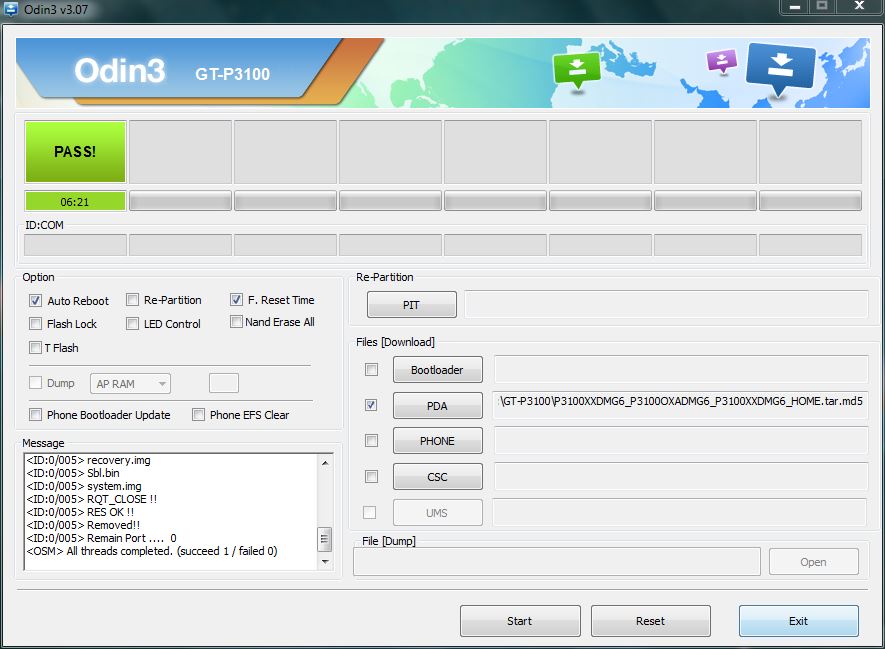Click the Bootloader file button
The image size is (885, 649).
pyautogui.click(x=437, y=370)
